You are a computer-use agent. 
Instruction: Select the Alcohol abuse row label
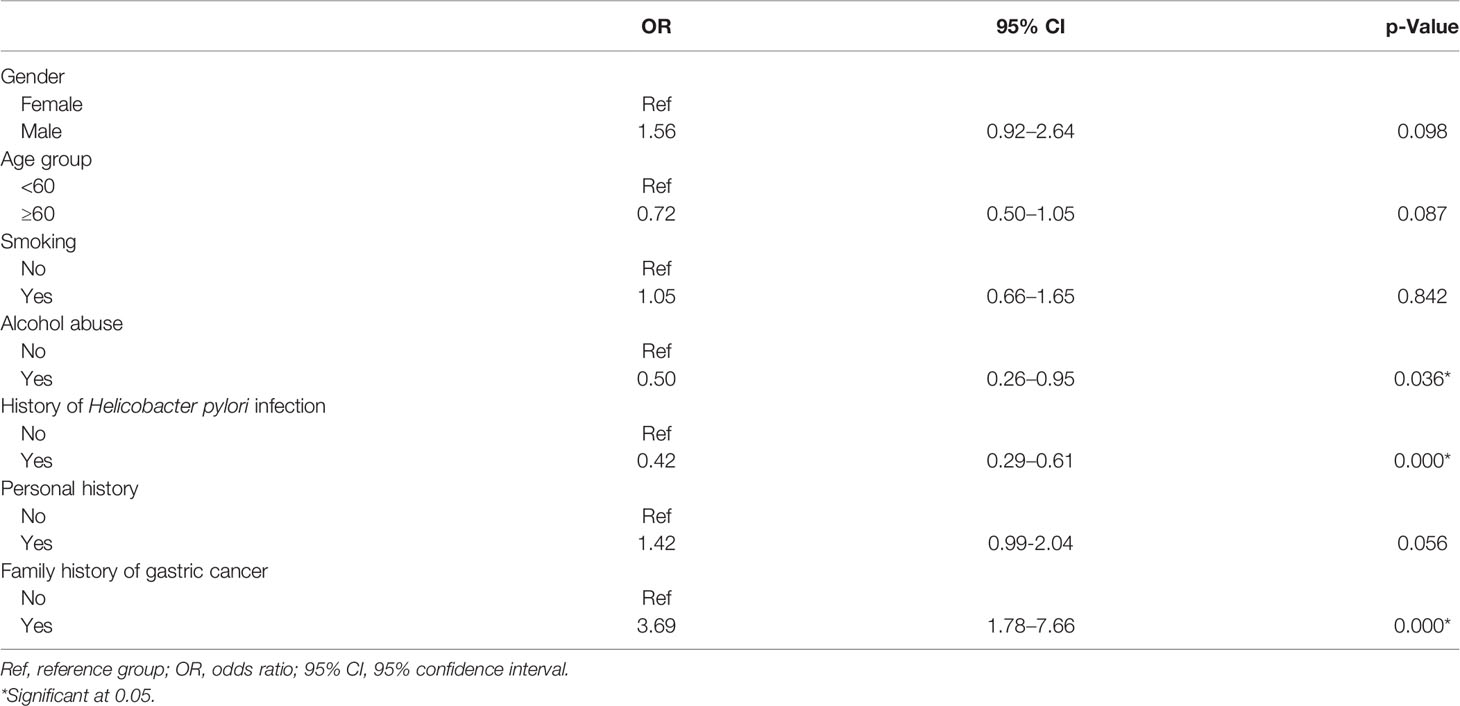click(57, 324)
